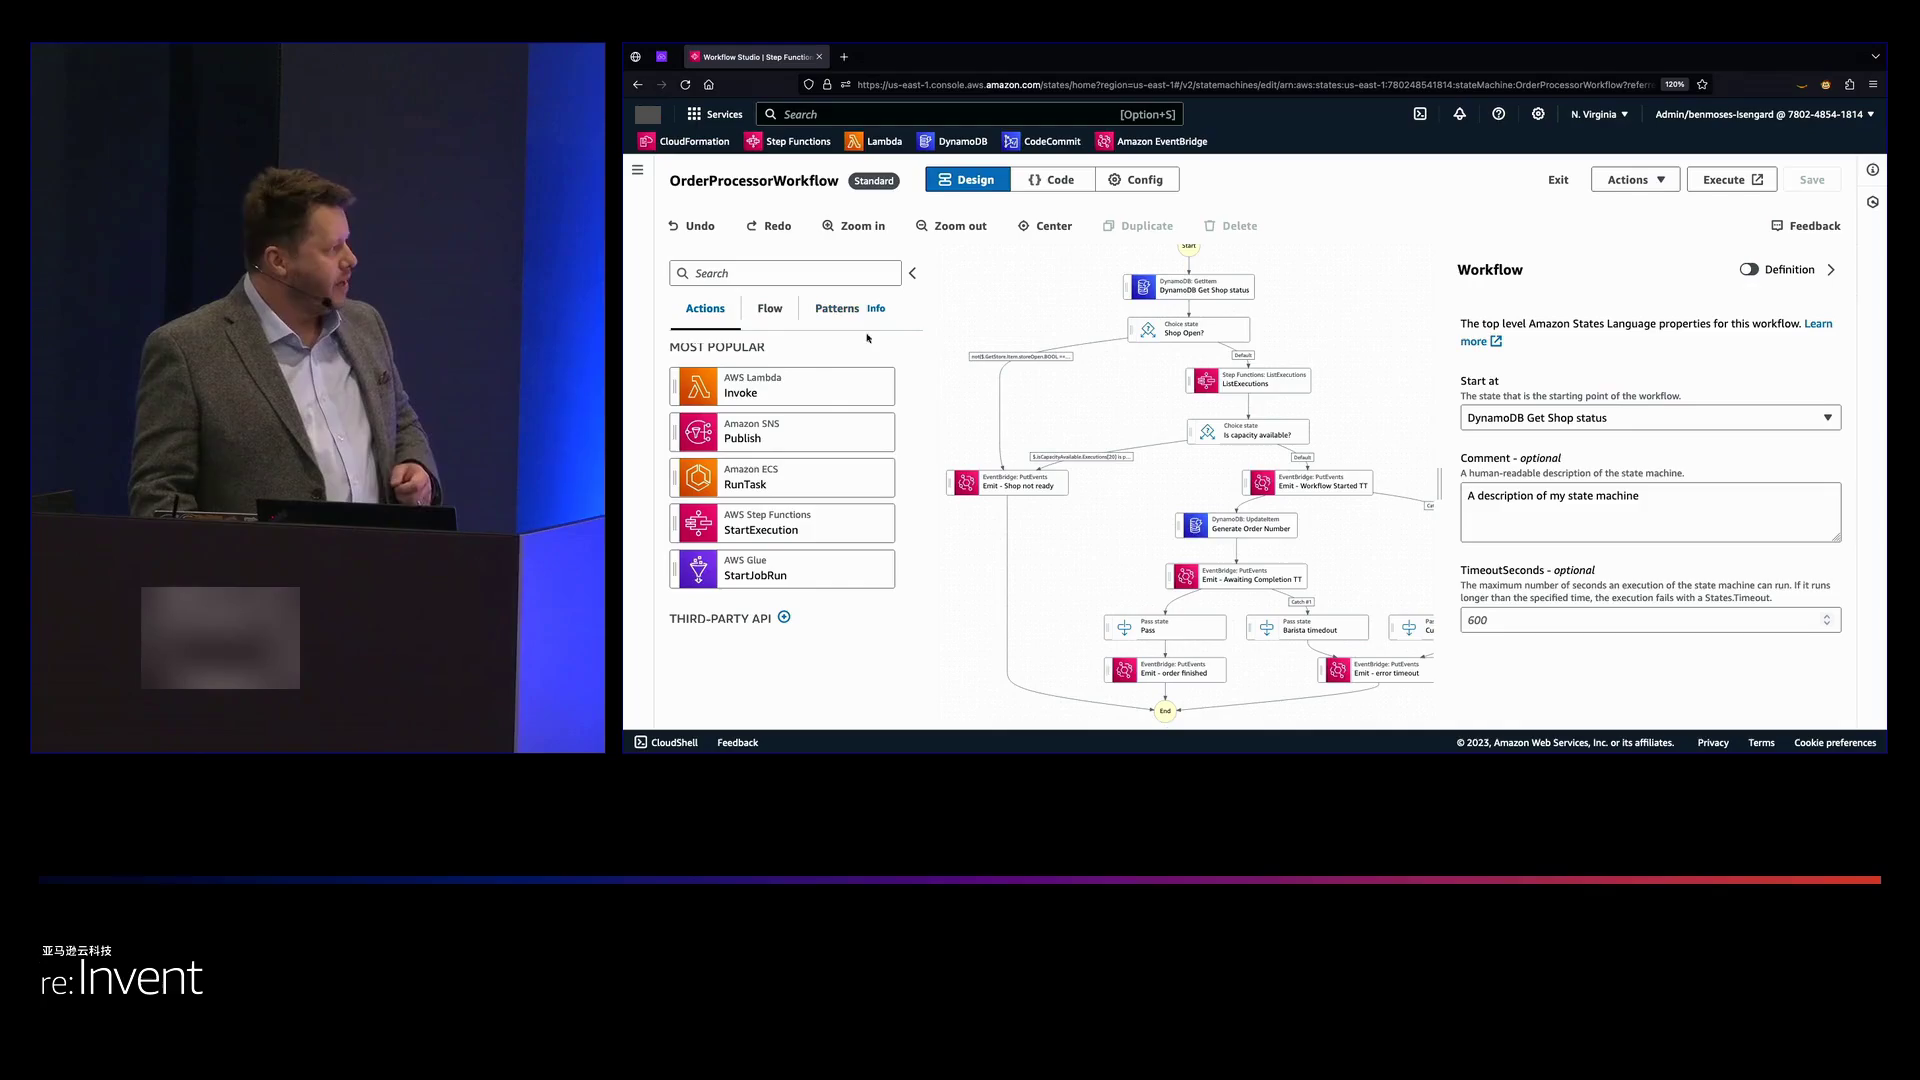Open the N. Virginia region selector

(x=1599, y=114)
